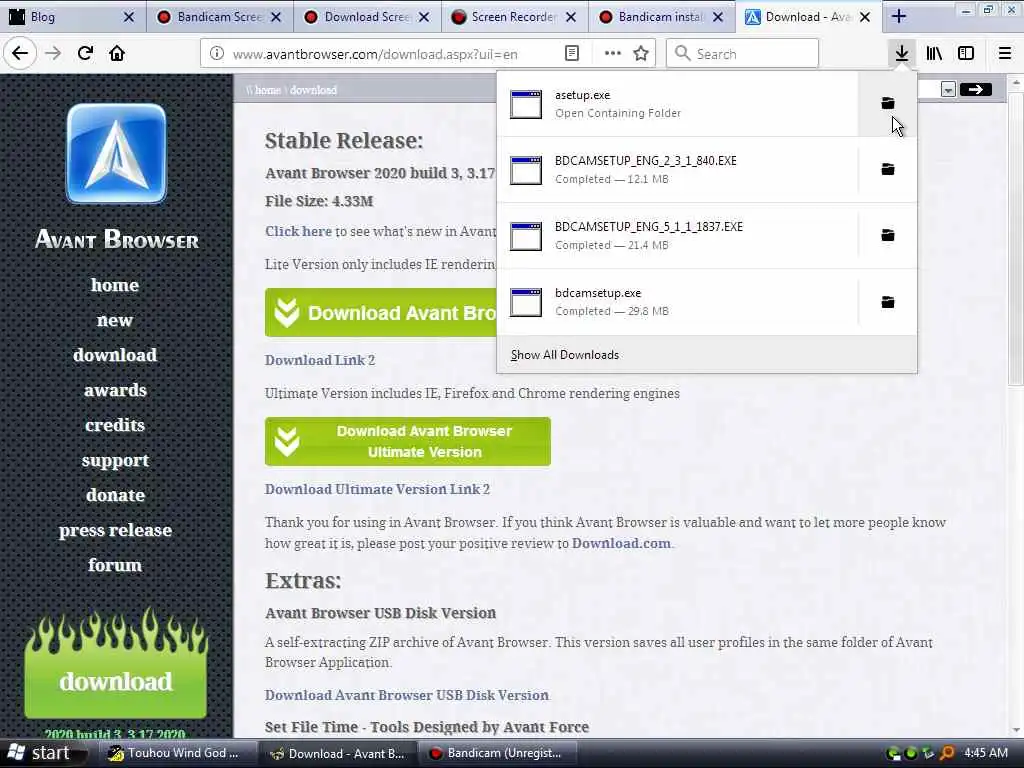Select the BDCAMSETUP_ENG_2_3_1_840.EXE download entry
The width and height of the screenshot is (1024, 768).
[678, 169]
